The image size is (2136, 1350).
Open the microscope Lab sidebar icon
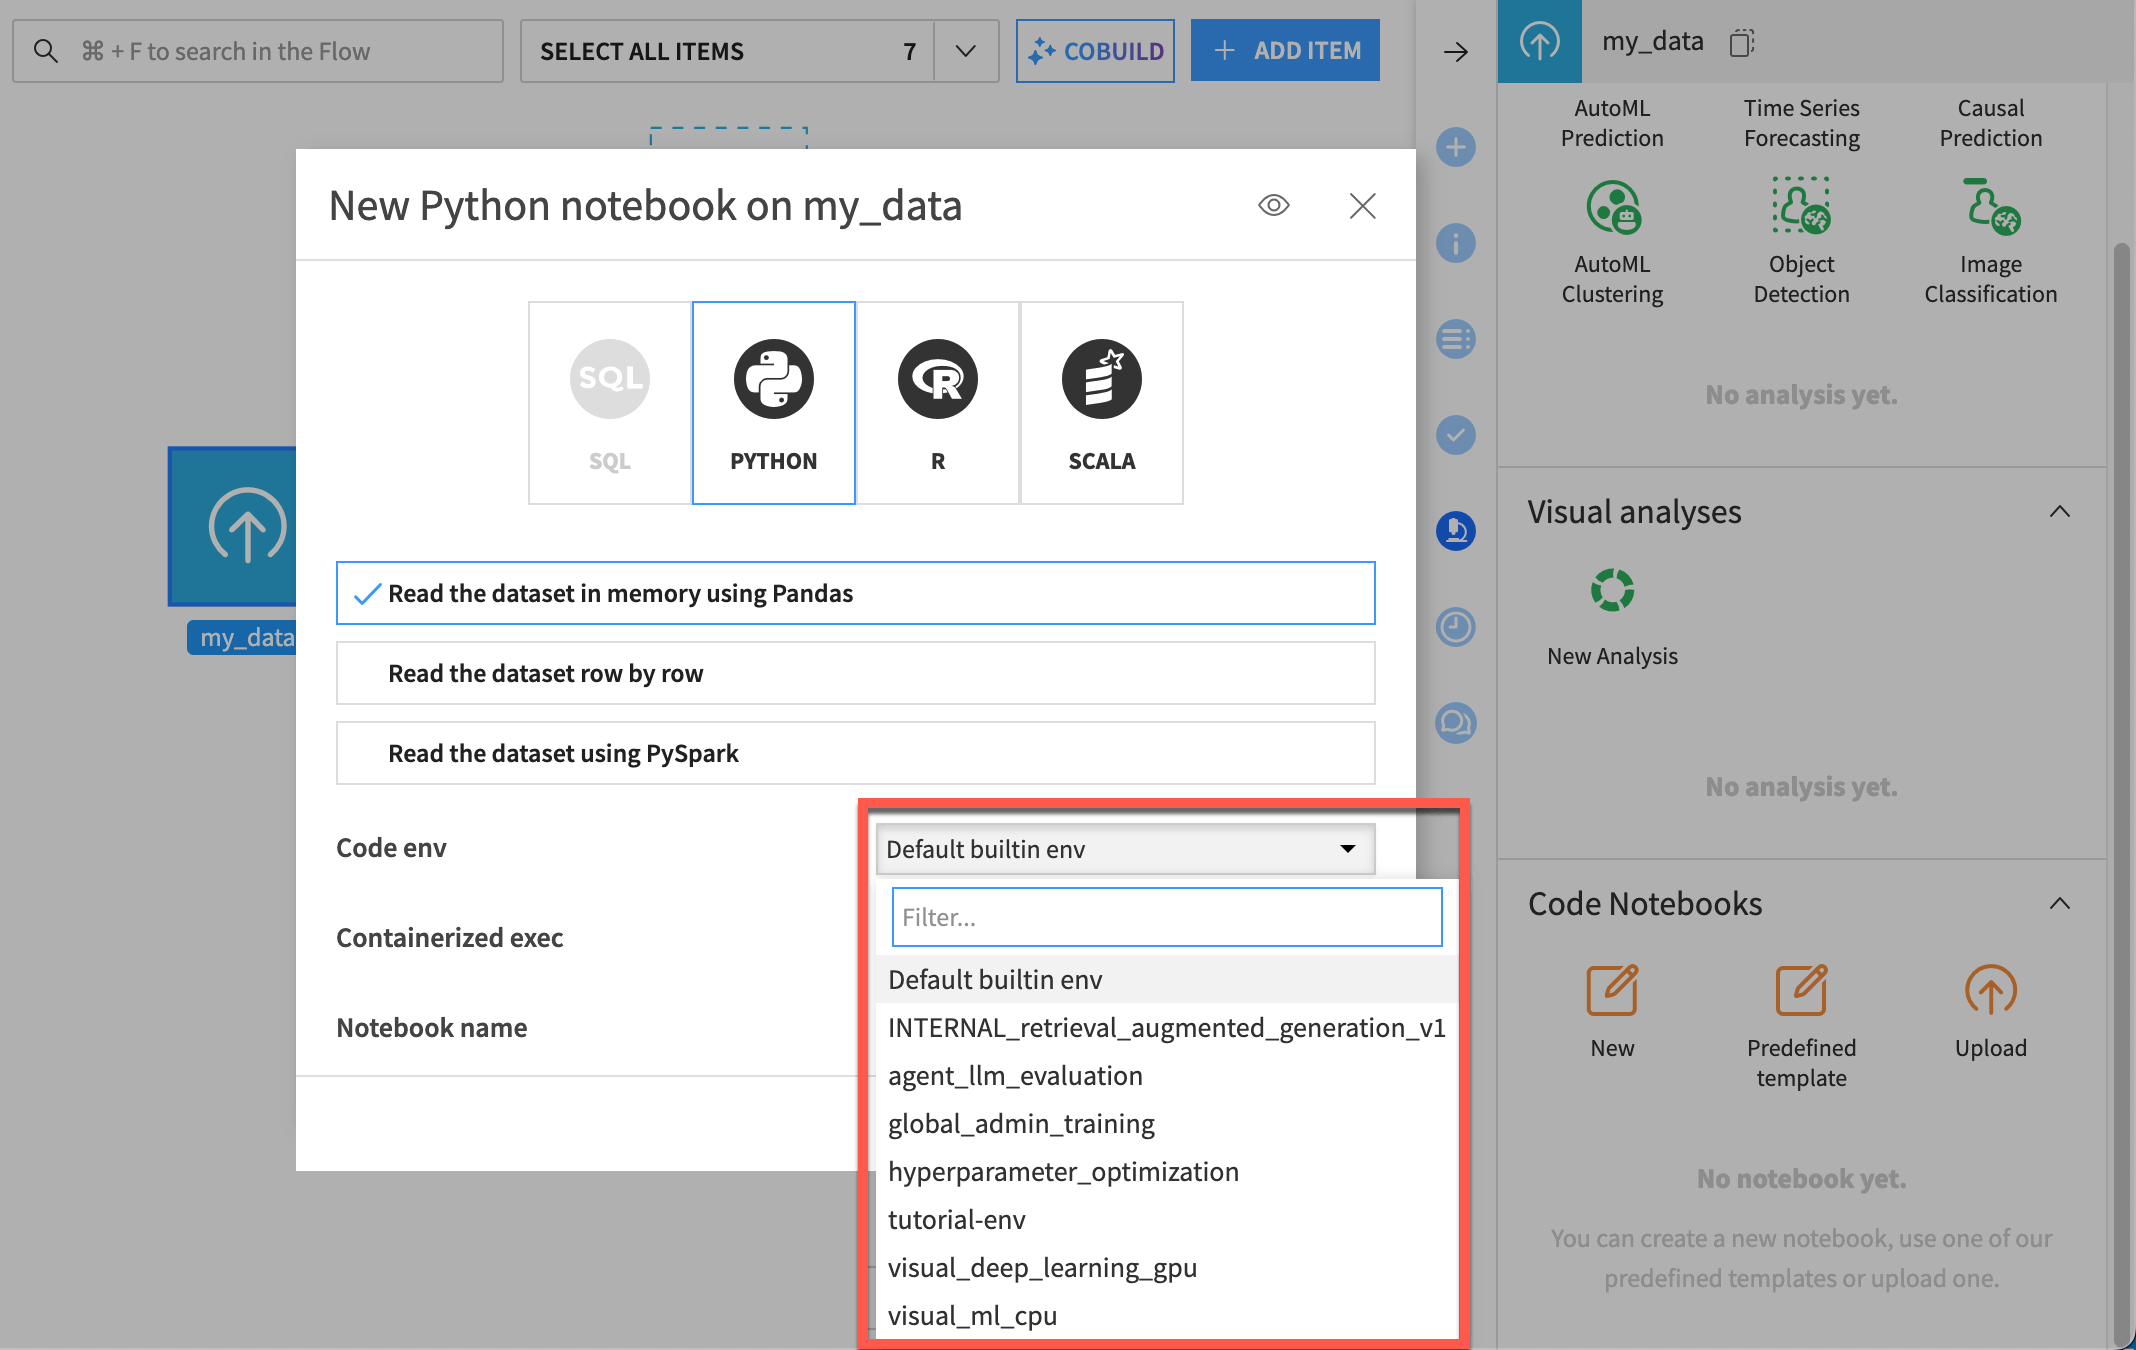(1456, 531)
